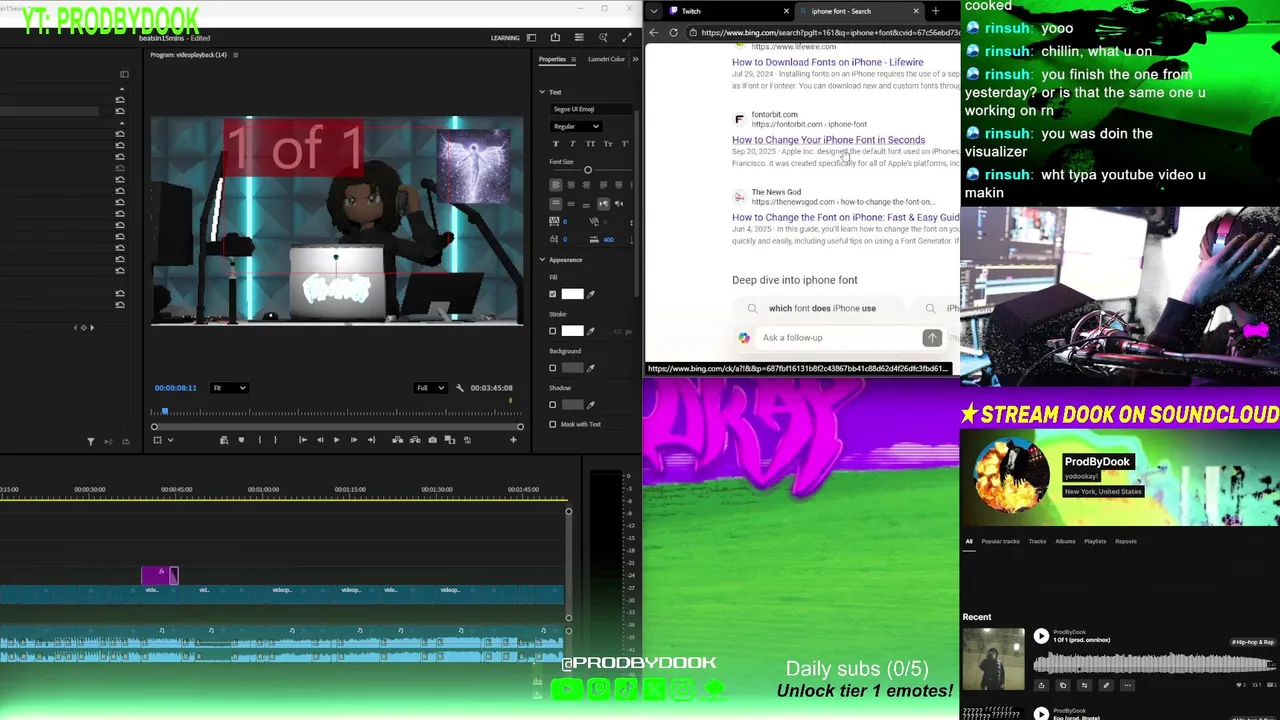Image resolution: width=1280 pixels, height=720 pixels.
Task: Play the program monitor video
Action: (x=336, y=440)
